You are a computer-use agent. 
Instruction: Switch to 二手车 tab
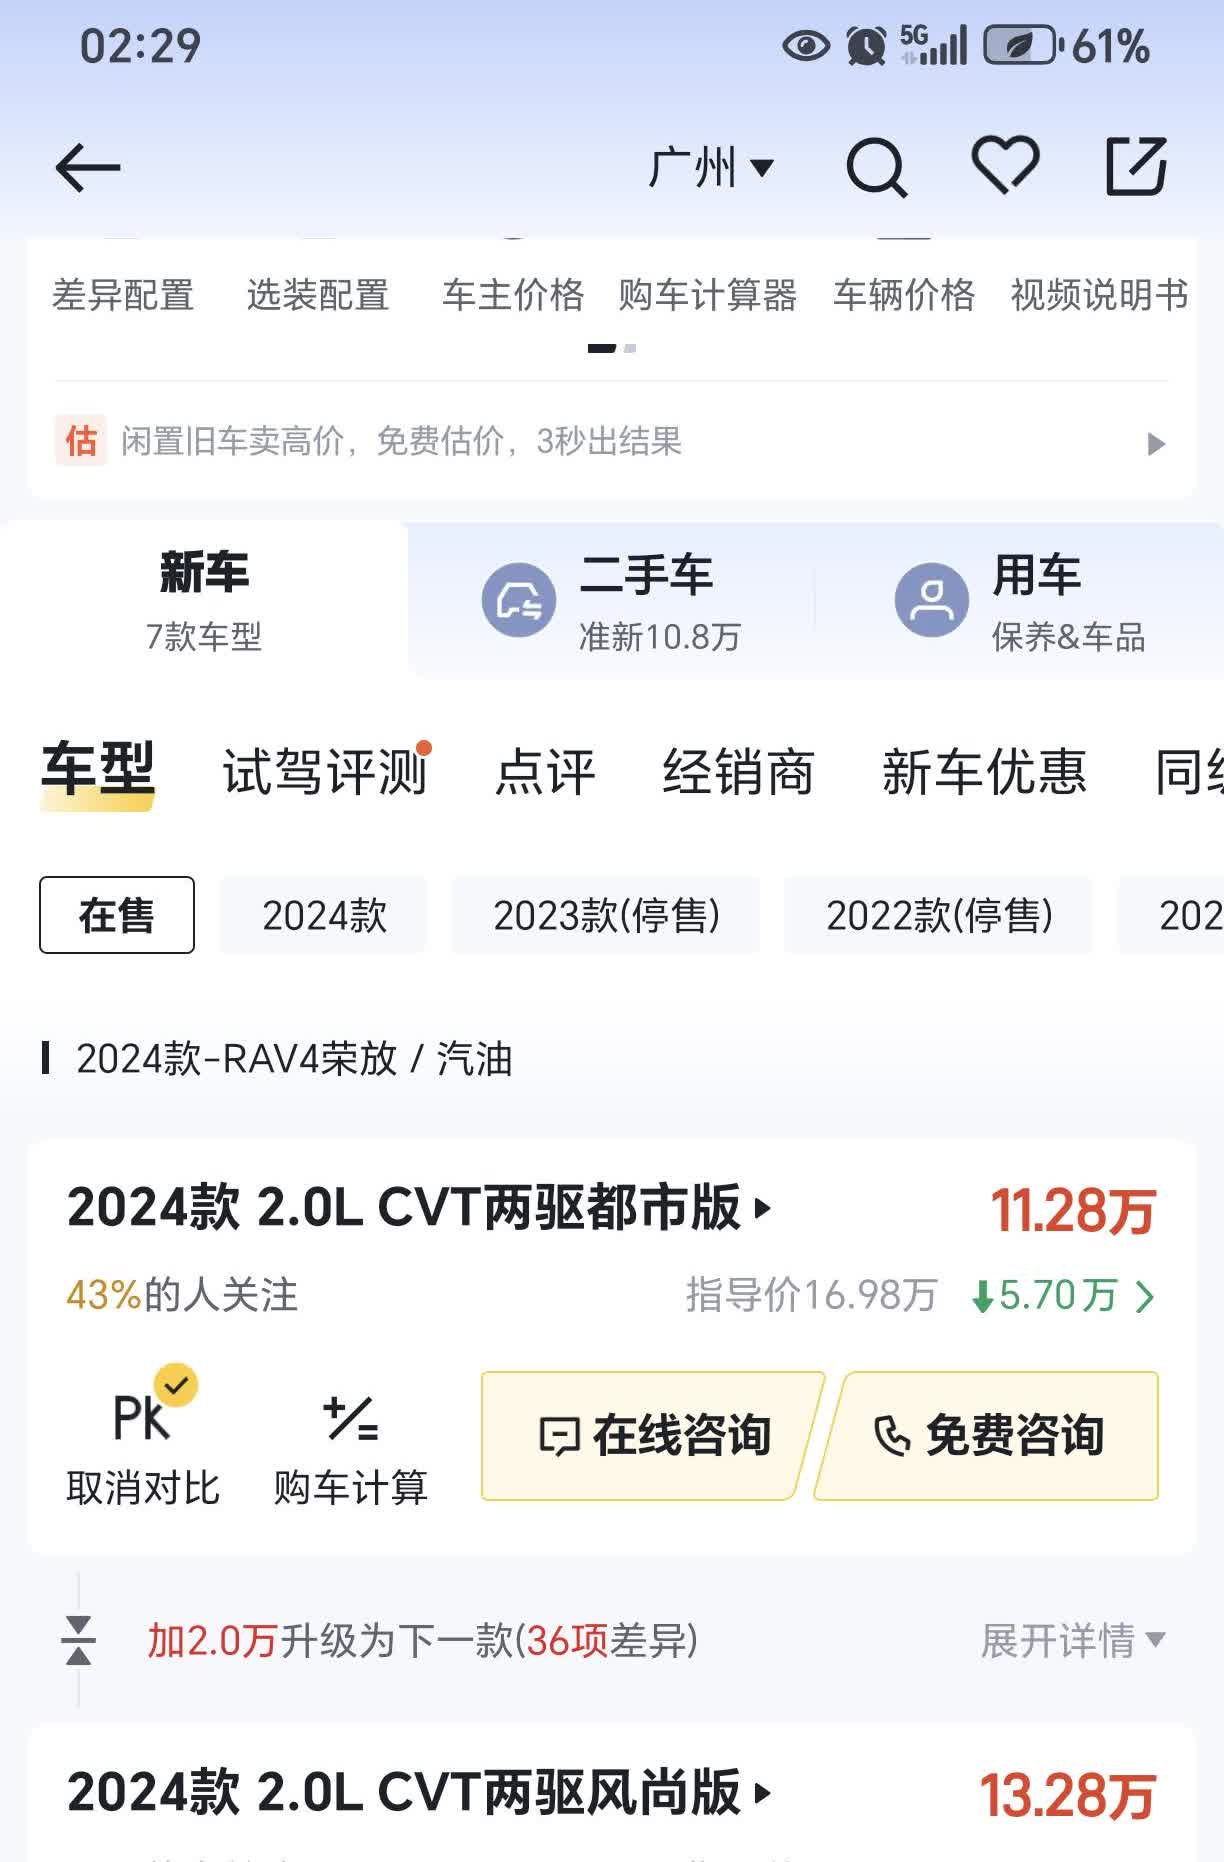[612, 600]
